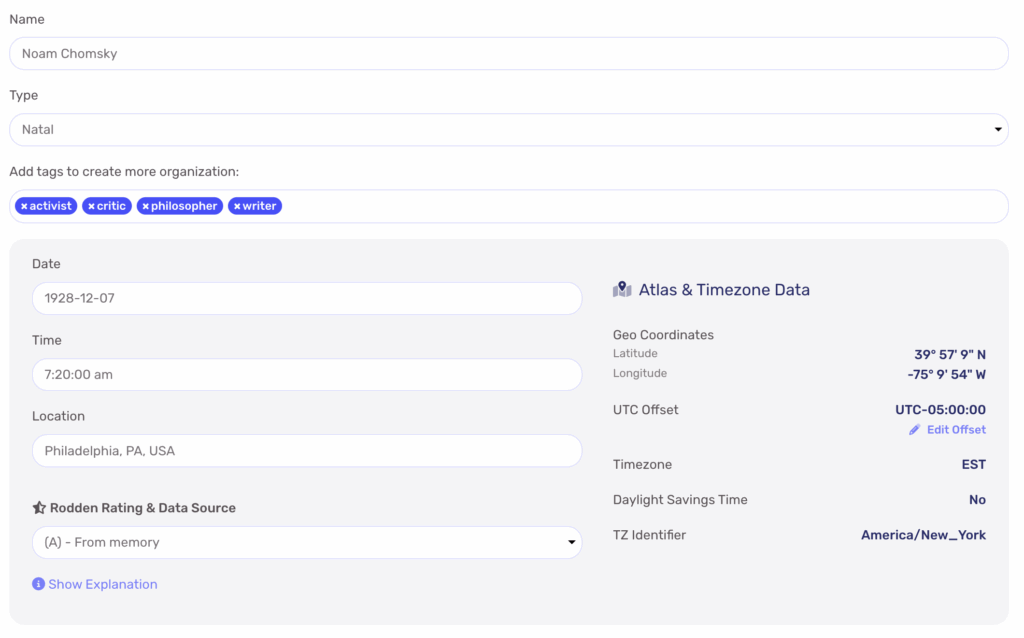Remove the philosopher tag via its x
The height and width of the screenshot is (638, 1024).
[145, 206]
